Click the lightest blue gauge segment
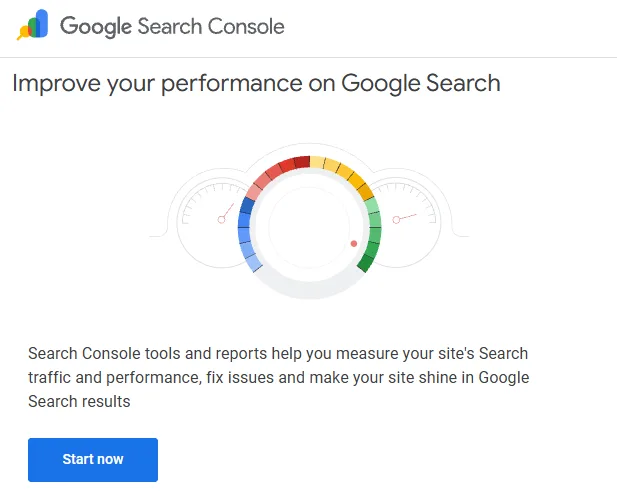617x491 pixels. [254, 263]
